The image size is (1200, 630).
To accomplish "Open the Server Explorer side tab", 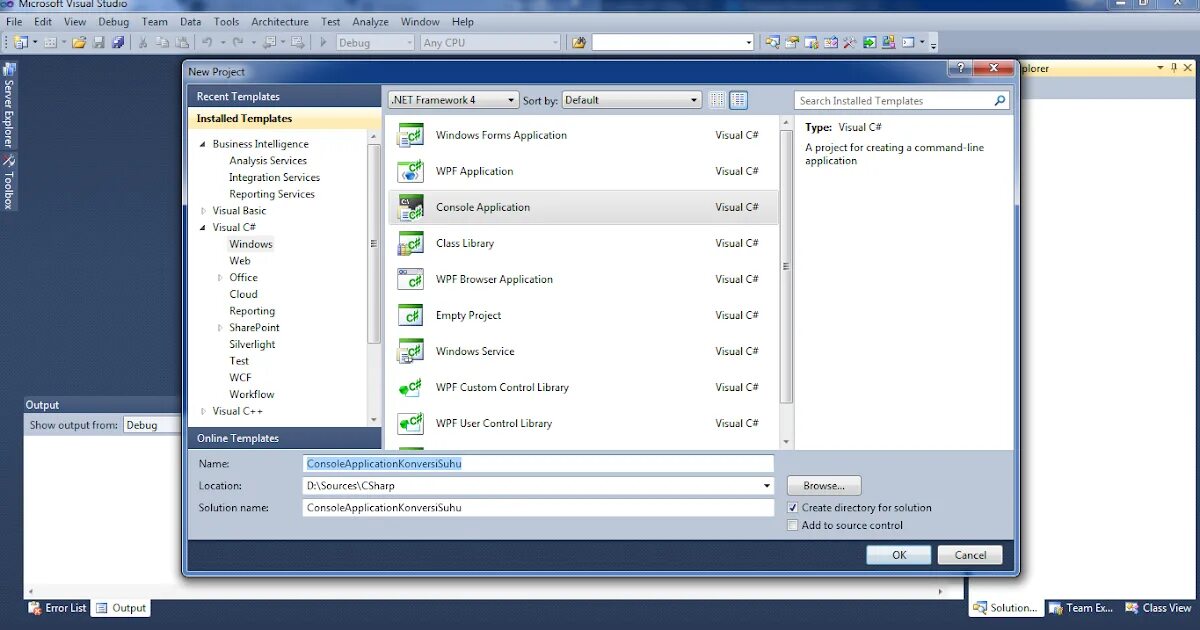I will pos(9,105).
